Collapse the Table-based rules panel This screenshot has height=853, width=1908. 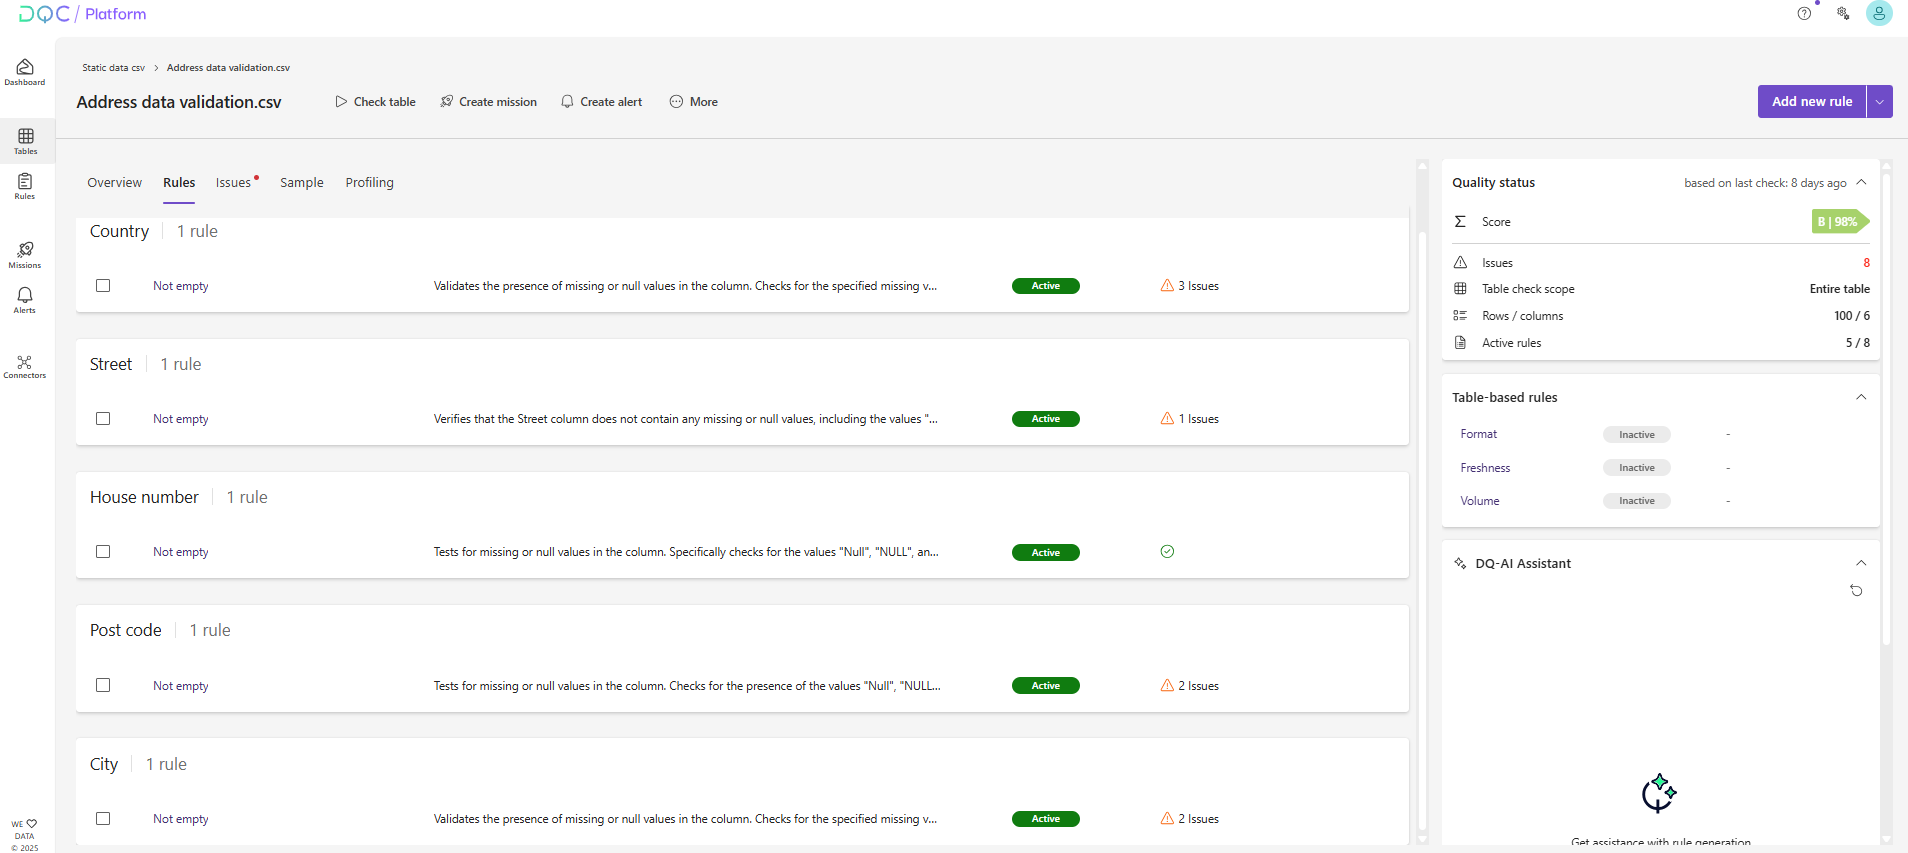point(1861,397)
